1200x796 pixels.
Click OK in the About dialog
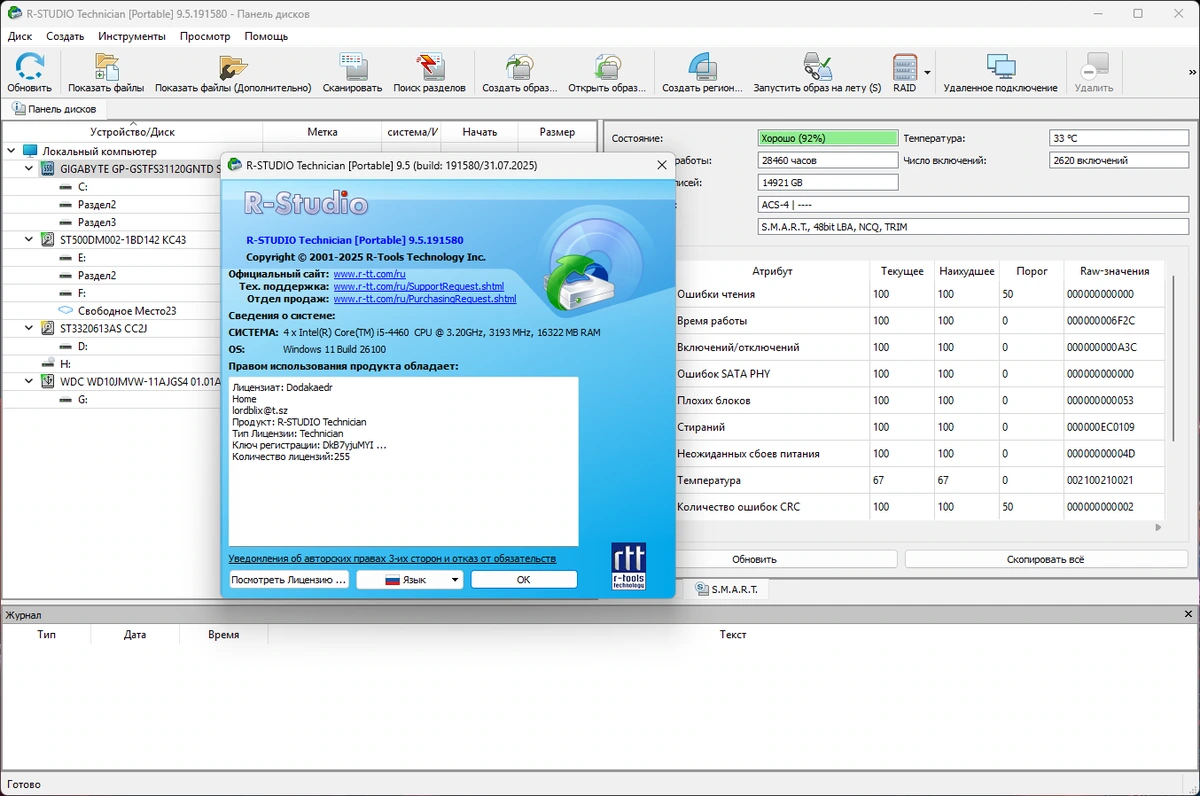point(524,579)
